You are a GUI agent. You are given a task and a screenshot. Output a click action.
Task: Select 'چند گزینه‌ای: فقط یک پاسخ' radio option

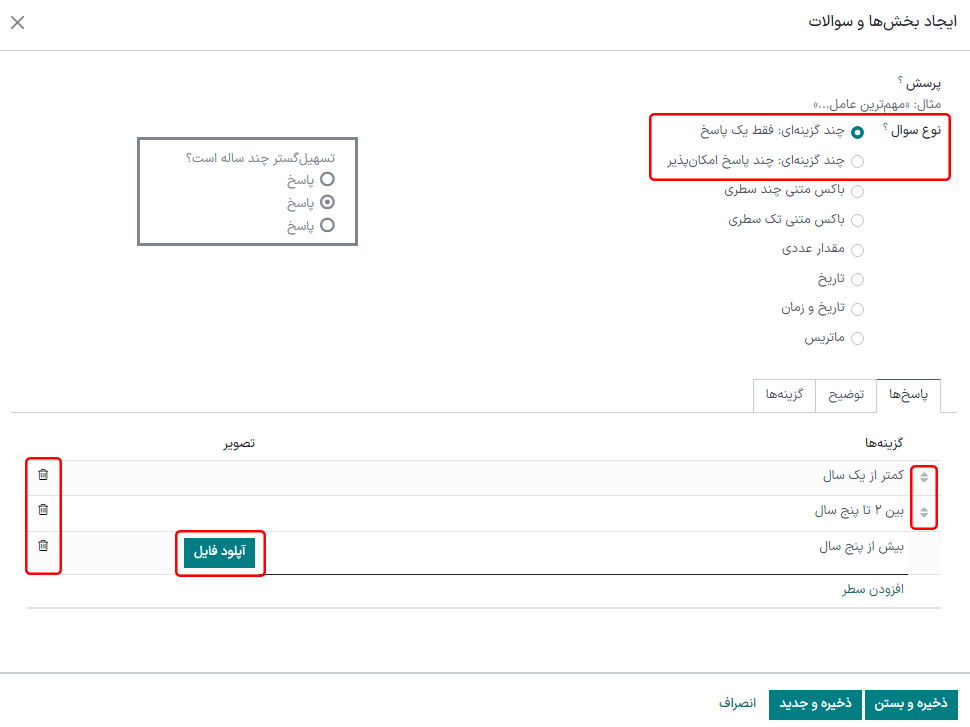pos(857,132)
